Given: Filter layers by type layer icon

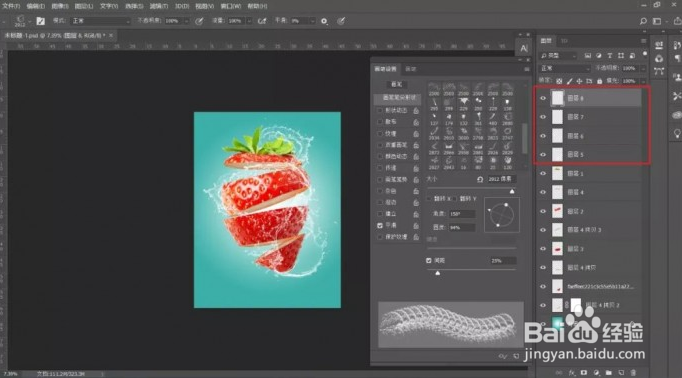Looking at the screenshot, I should (609, 56).
